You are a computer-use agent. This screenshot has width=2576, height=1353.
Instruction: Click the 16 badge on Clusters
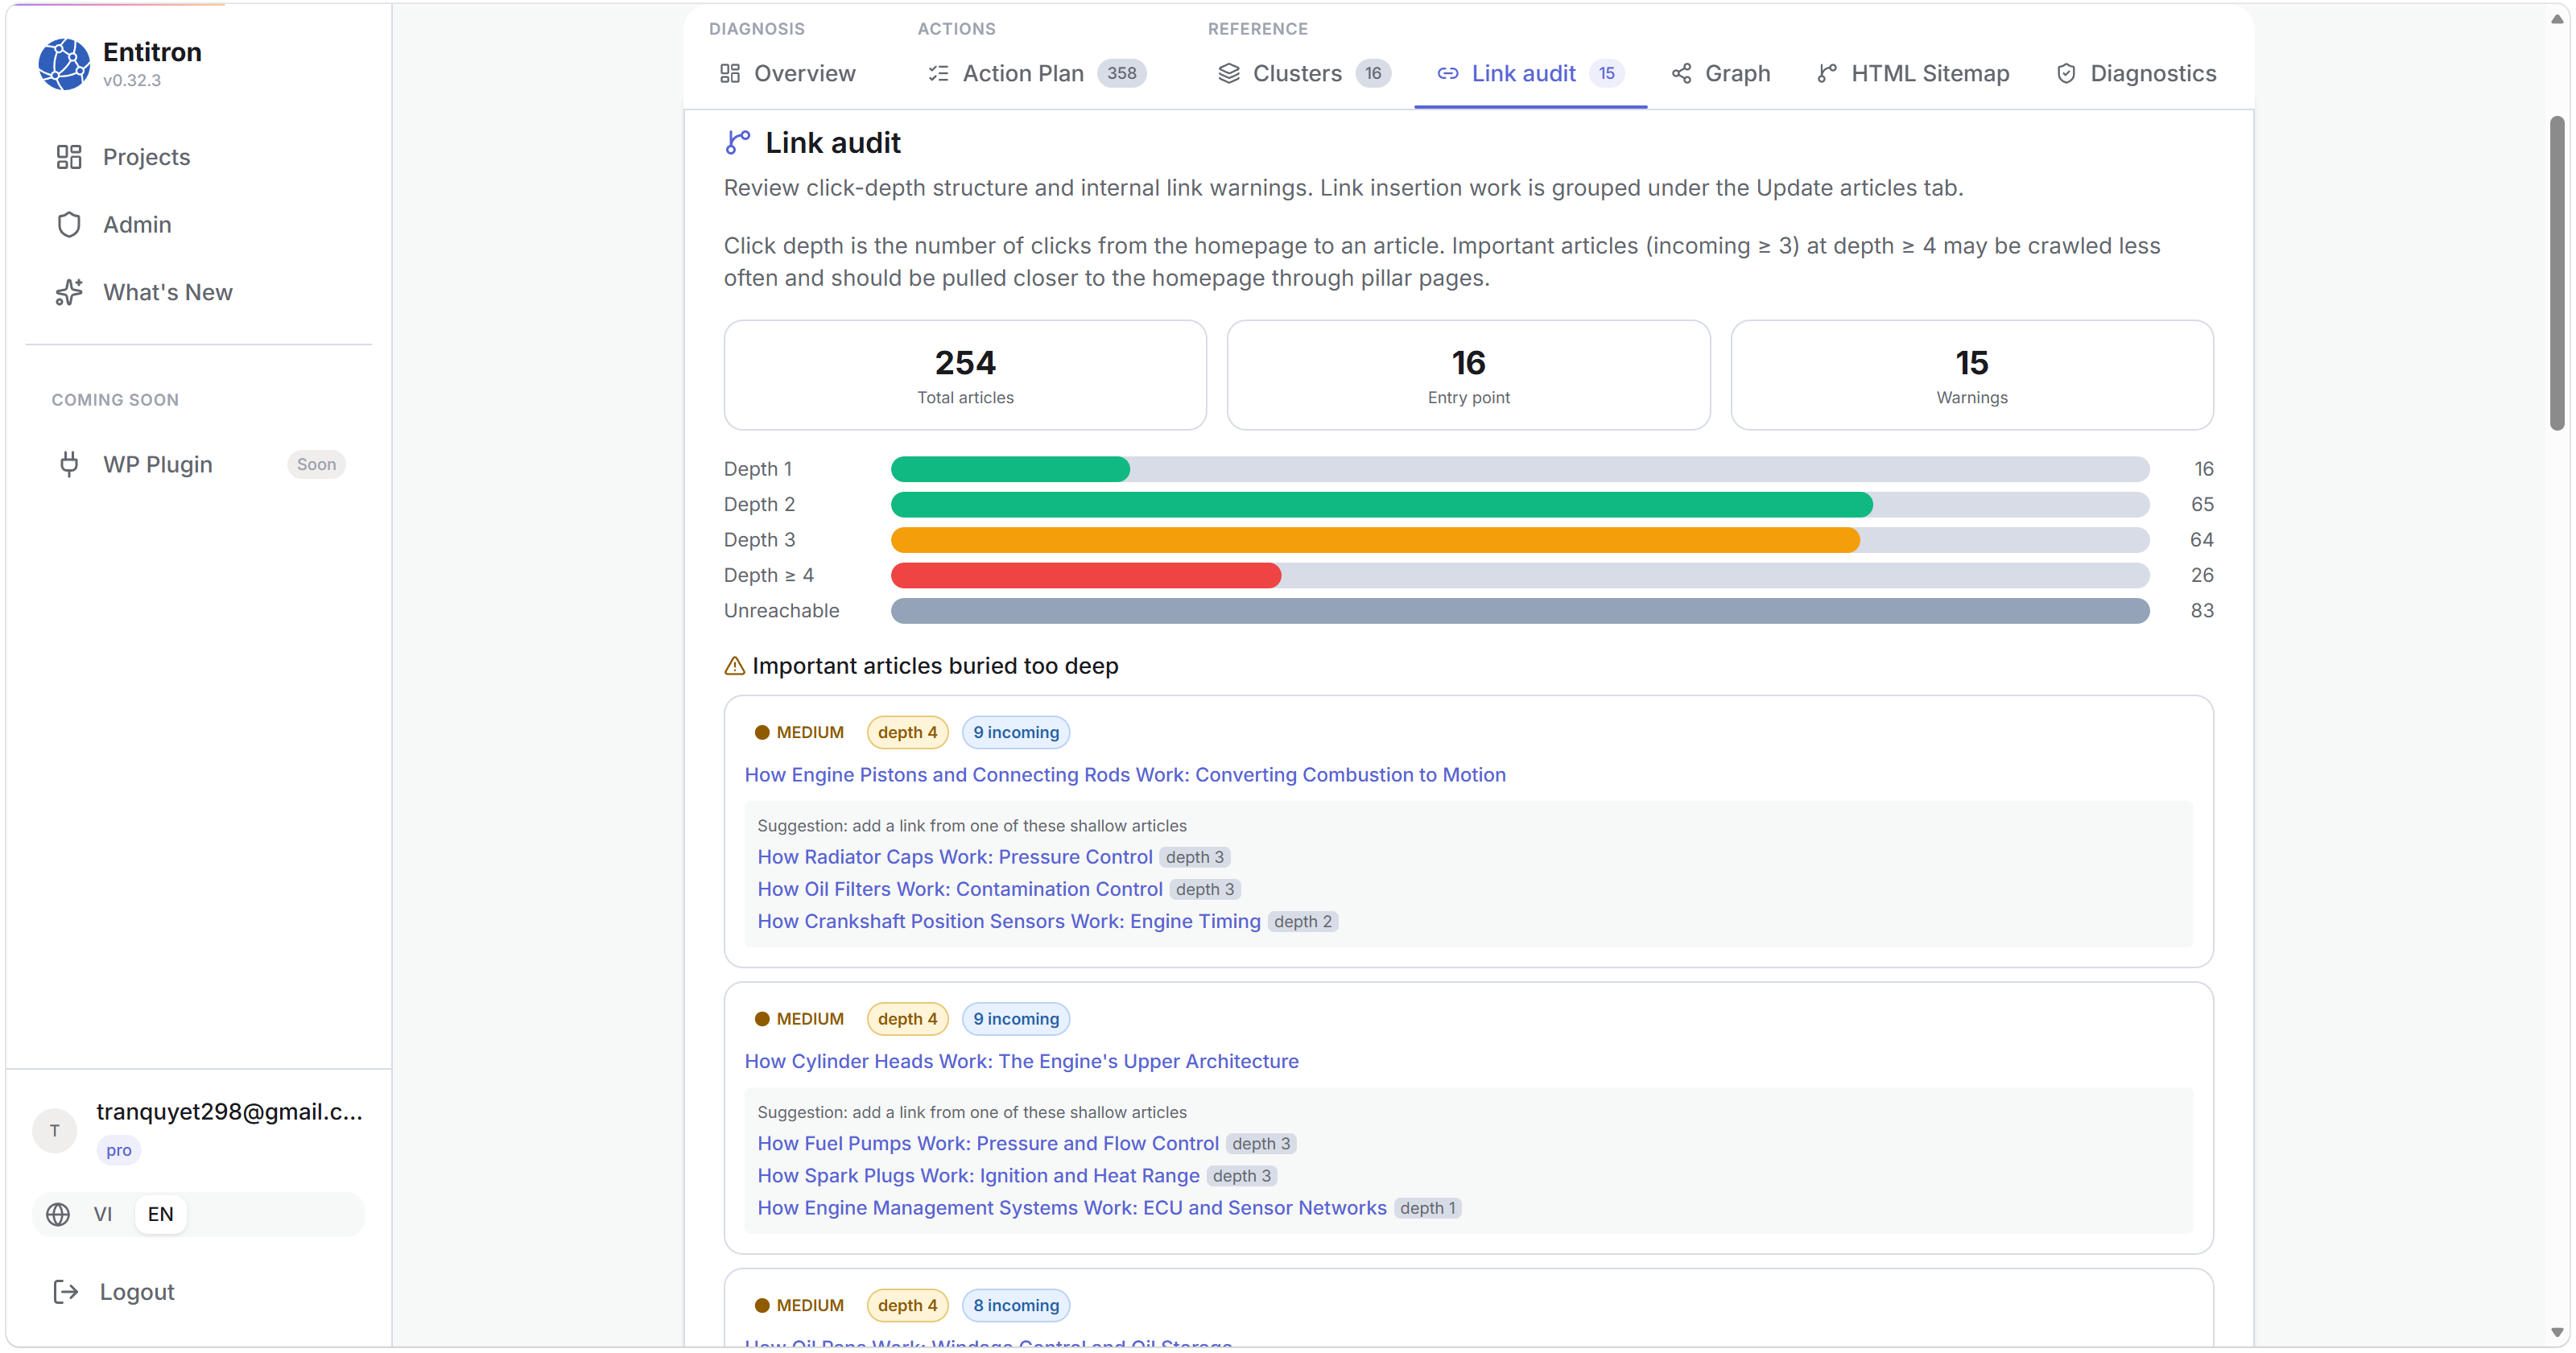[x=1373, y=73]
